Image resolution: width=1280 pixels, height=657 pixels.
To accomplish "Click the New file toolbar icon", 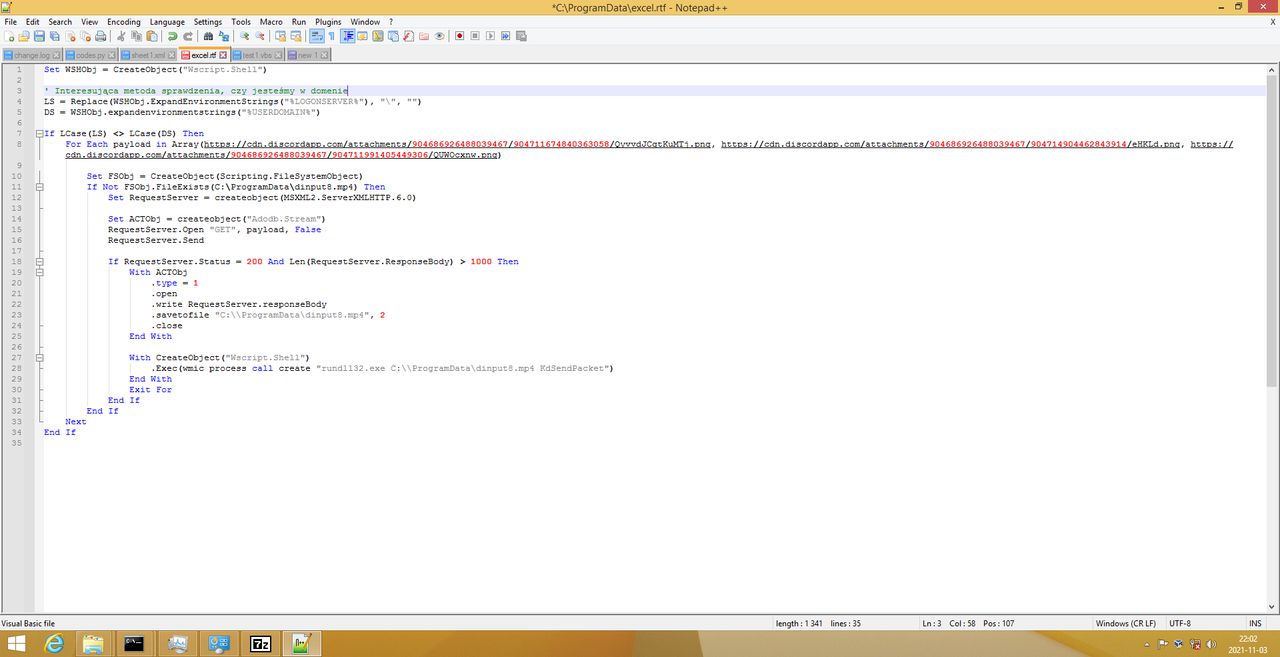I will [9, 36].
